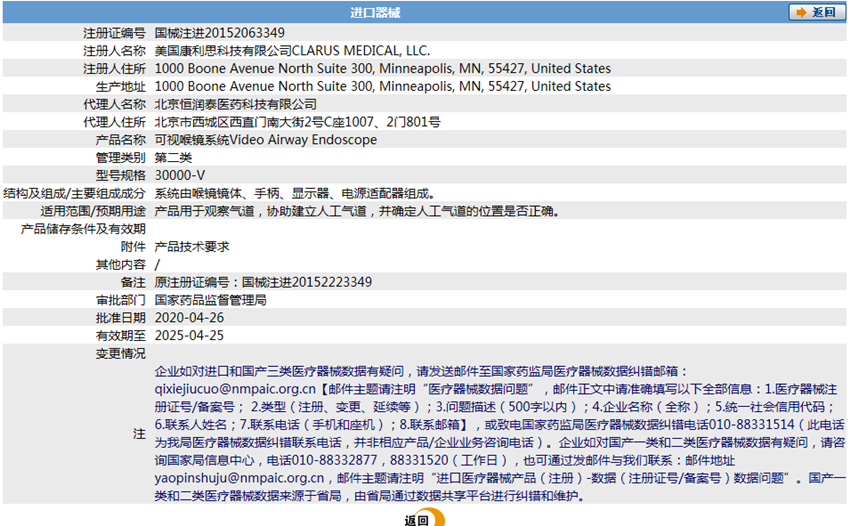Click approval department 国家药品监督管理局
The width and height of the screenshot is (850, 526).
[210, 300]
